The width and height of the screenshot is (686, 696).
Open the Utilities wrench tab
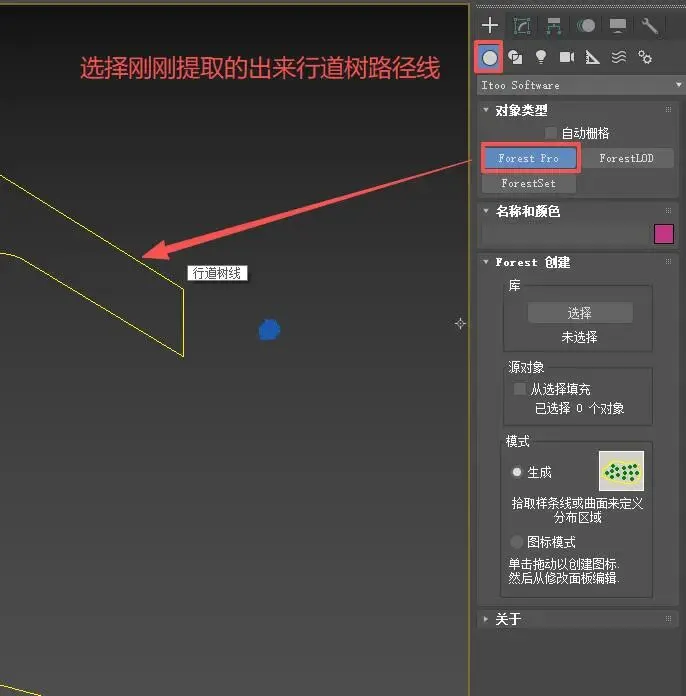click(x=650, y=26)
